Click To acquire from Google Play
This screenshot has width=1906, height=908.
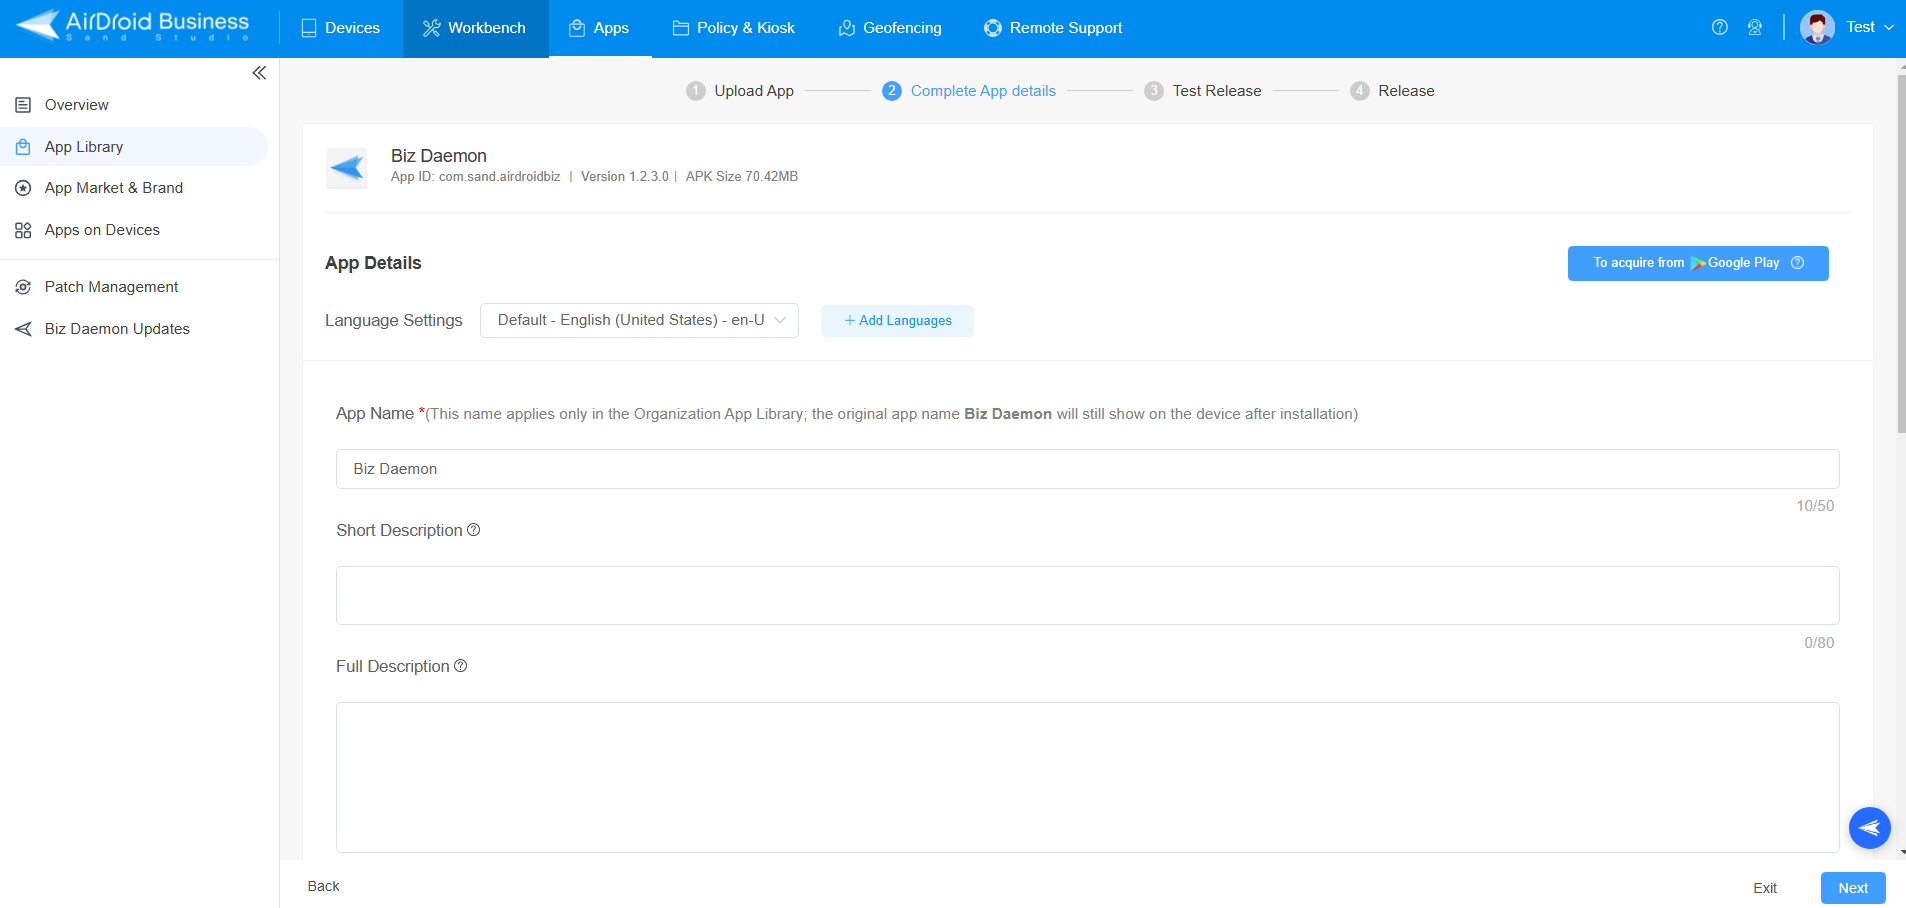(1697, 262)
